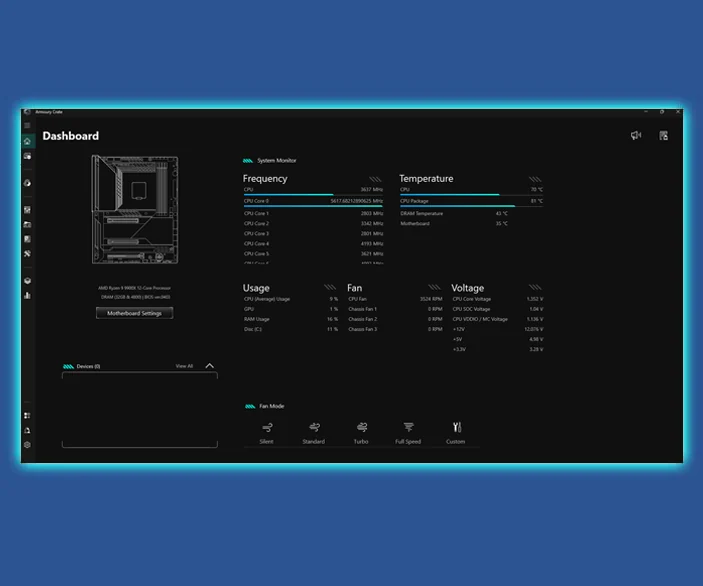The height and width of the screenshot is (586, 703).
Task: Select the CPU Core 1 frequency row
Action: pyautogui.click(x=313, y=213)
